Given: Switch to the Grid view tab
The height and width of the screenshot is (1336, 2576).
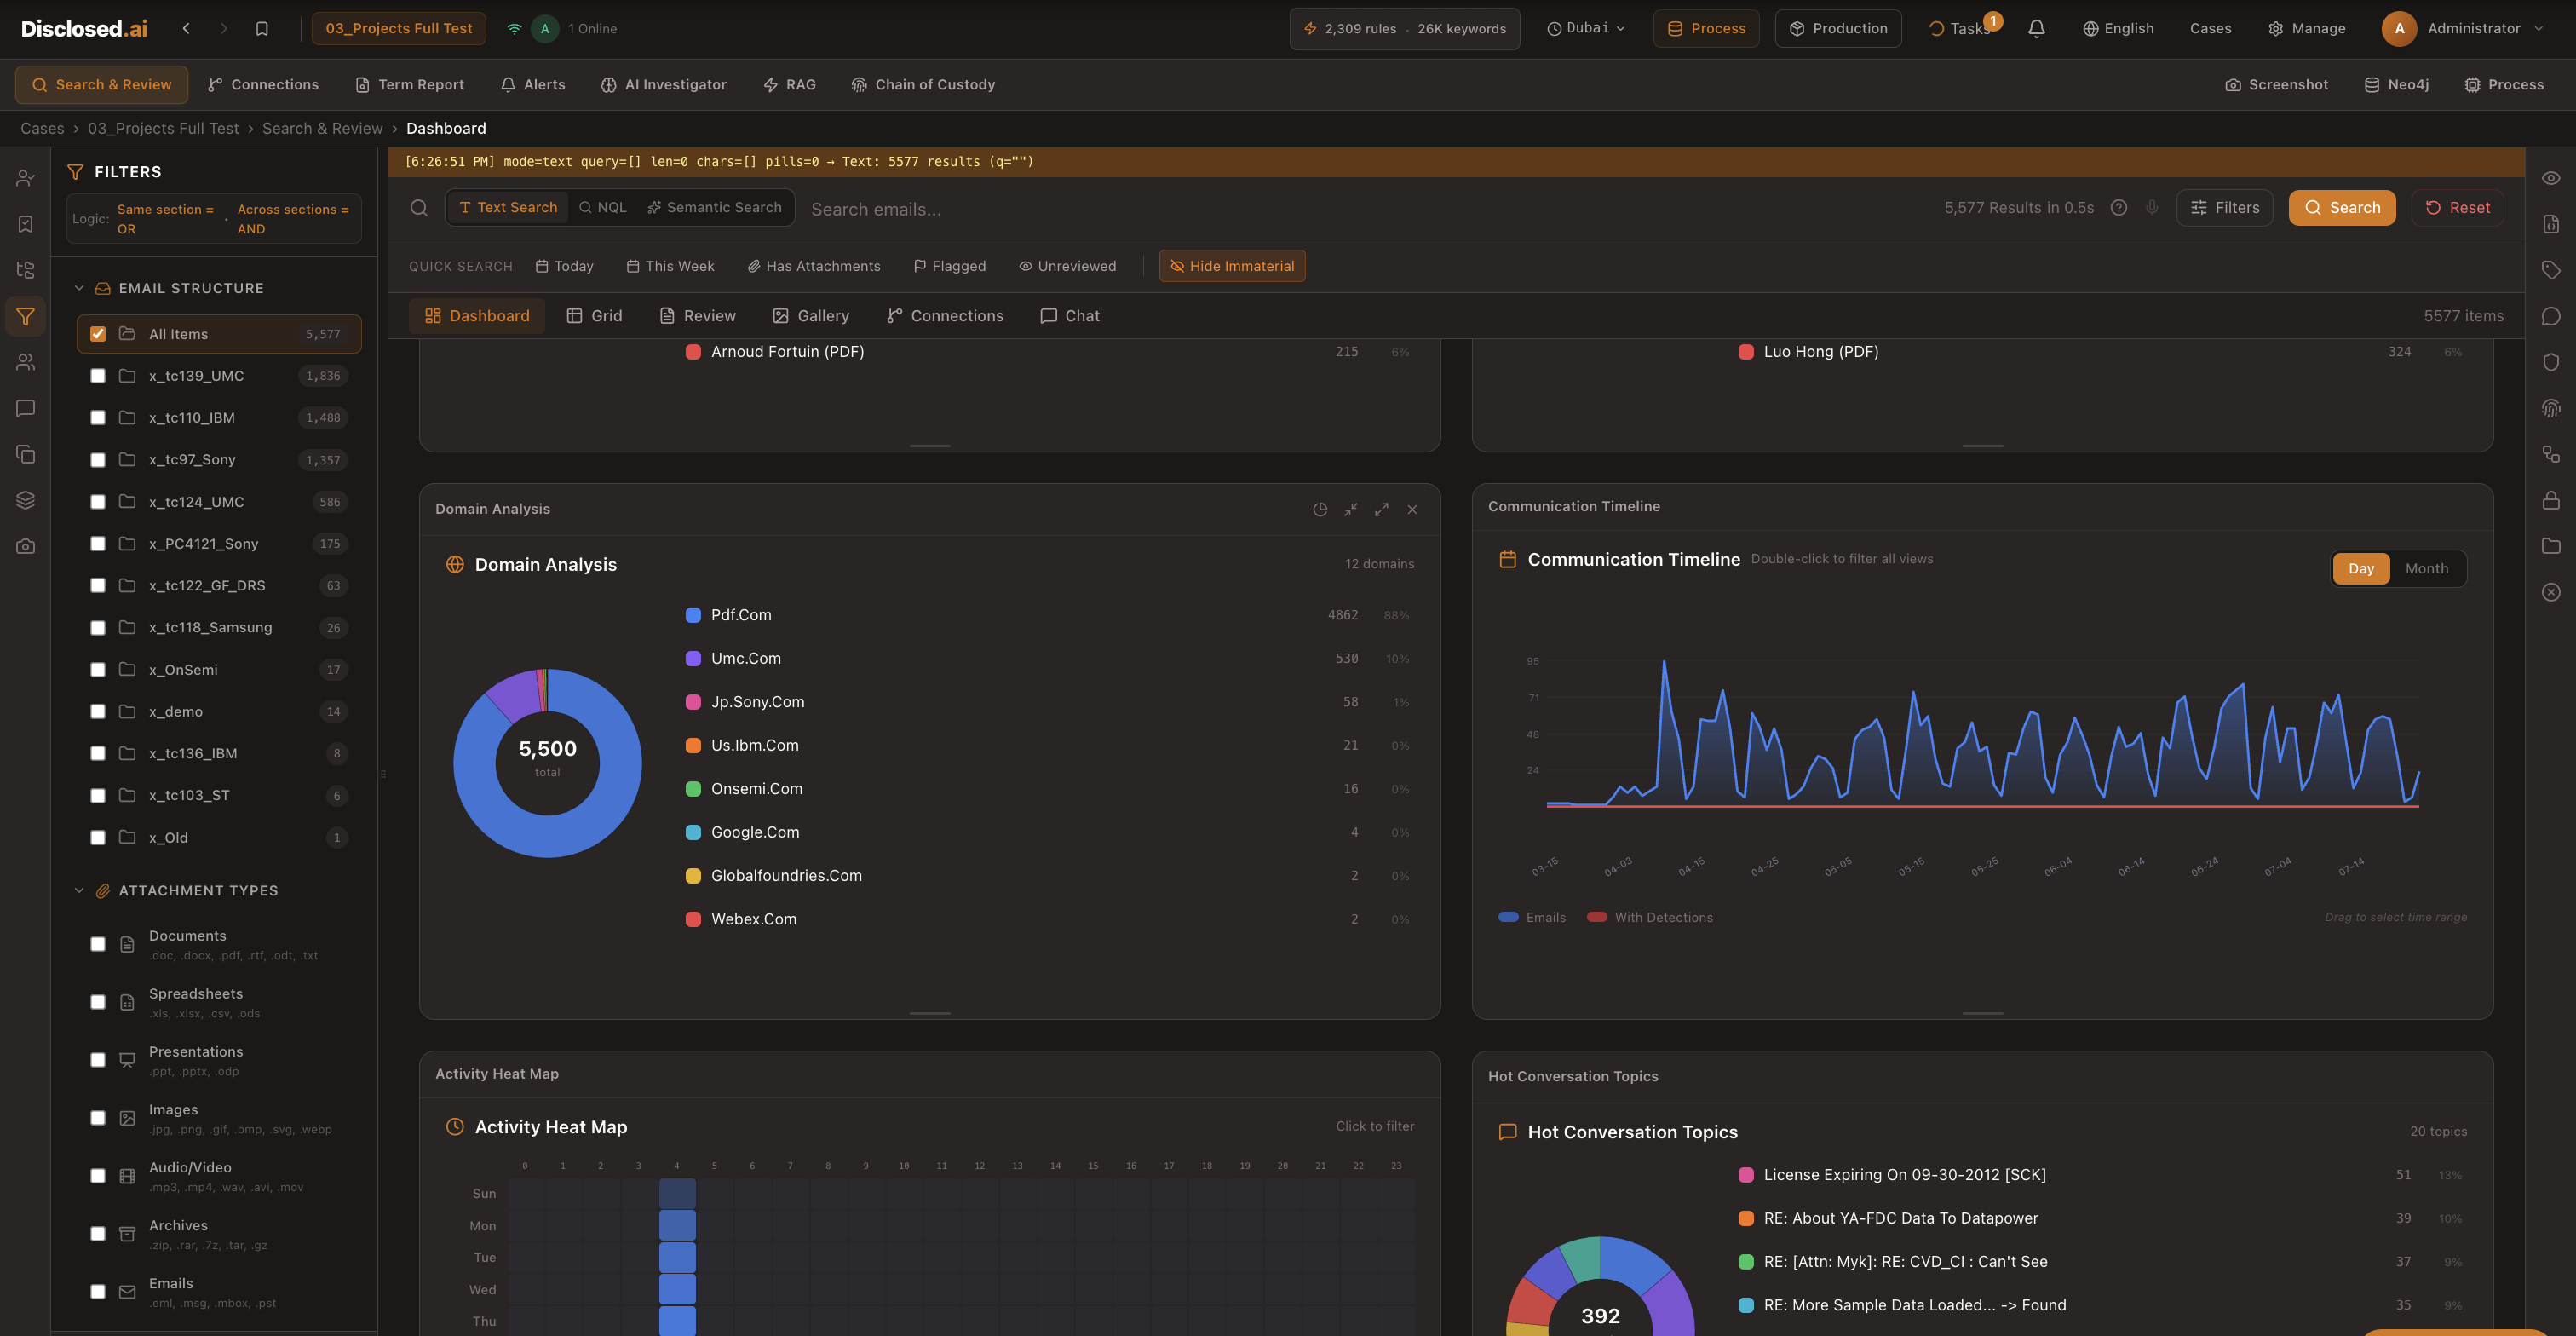Looking at the screenshot, I should click(594, 316).
